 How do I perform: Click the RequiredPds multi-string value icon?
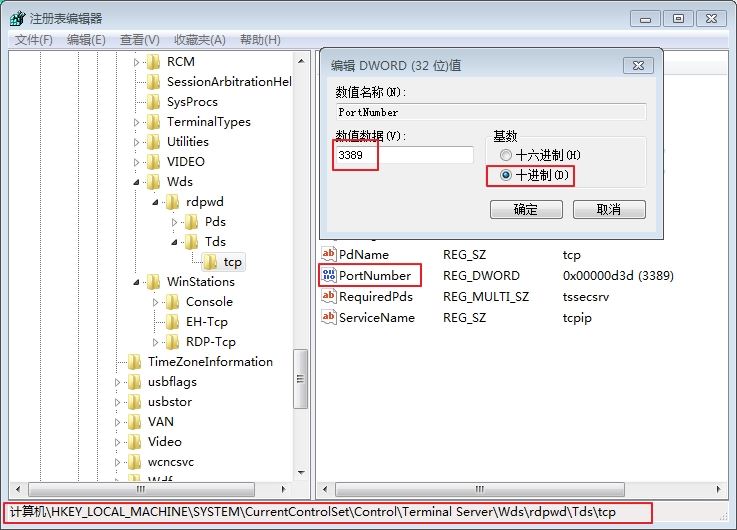click(x=329, y=297)
